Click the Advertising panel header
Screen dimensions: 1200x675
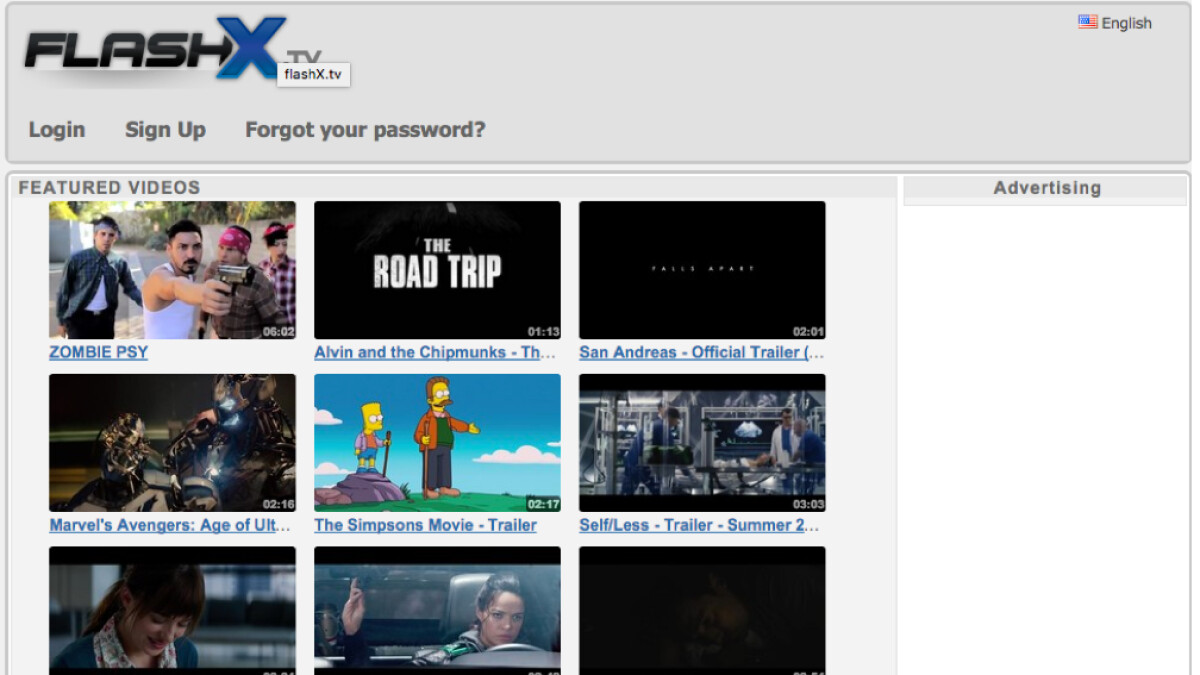click(1047, 187)
